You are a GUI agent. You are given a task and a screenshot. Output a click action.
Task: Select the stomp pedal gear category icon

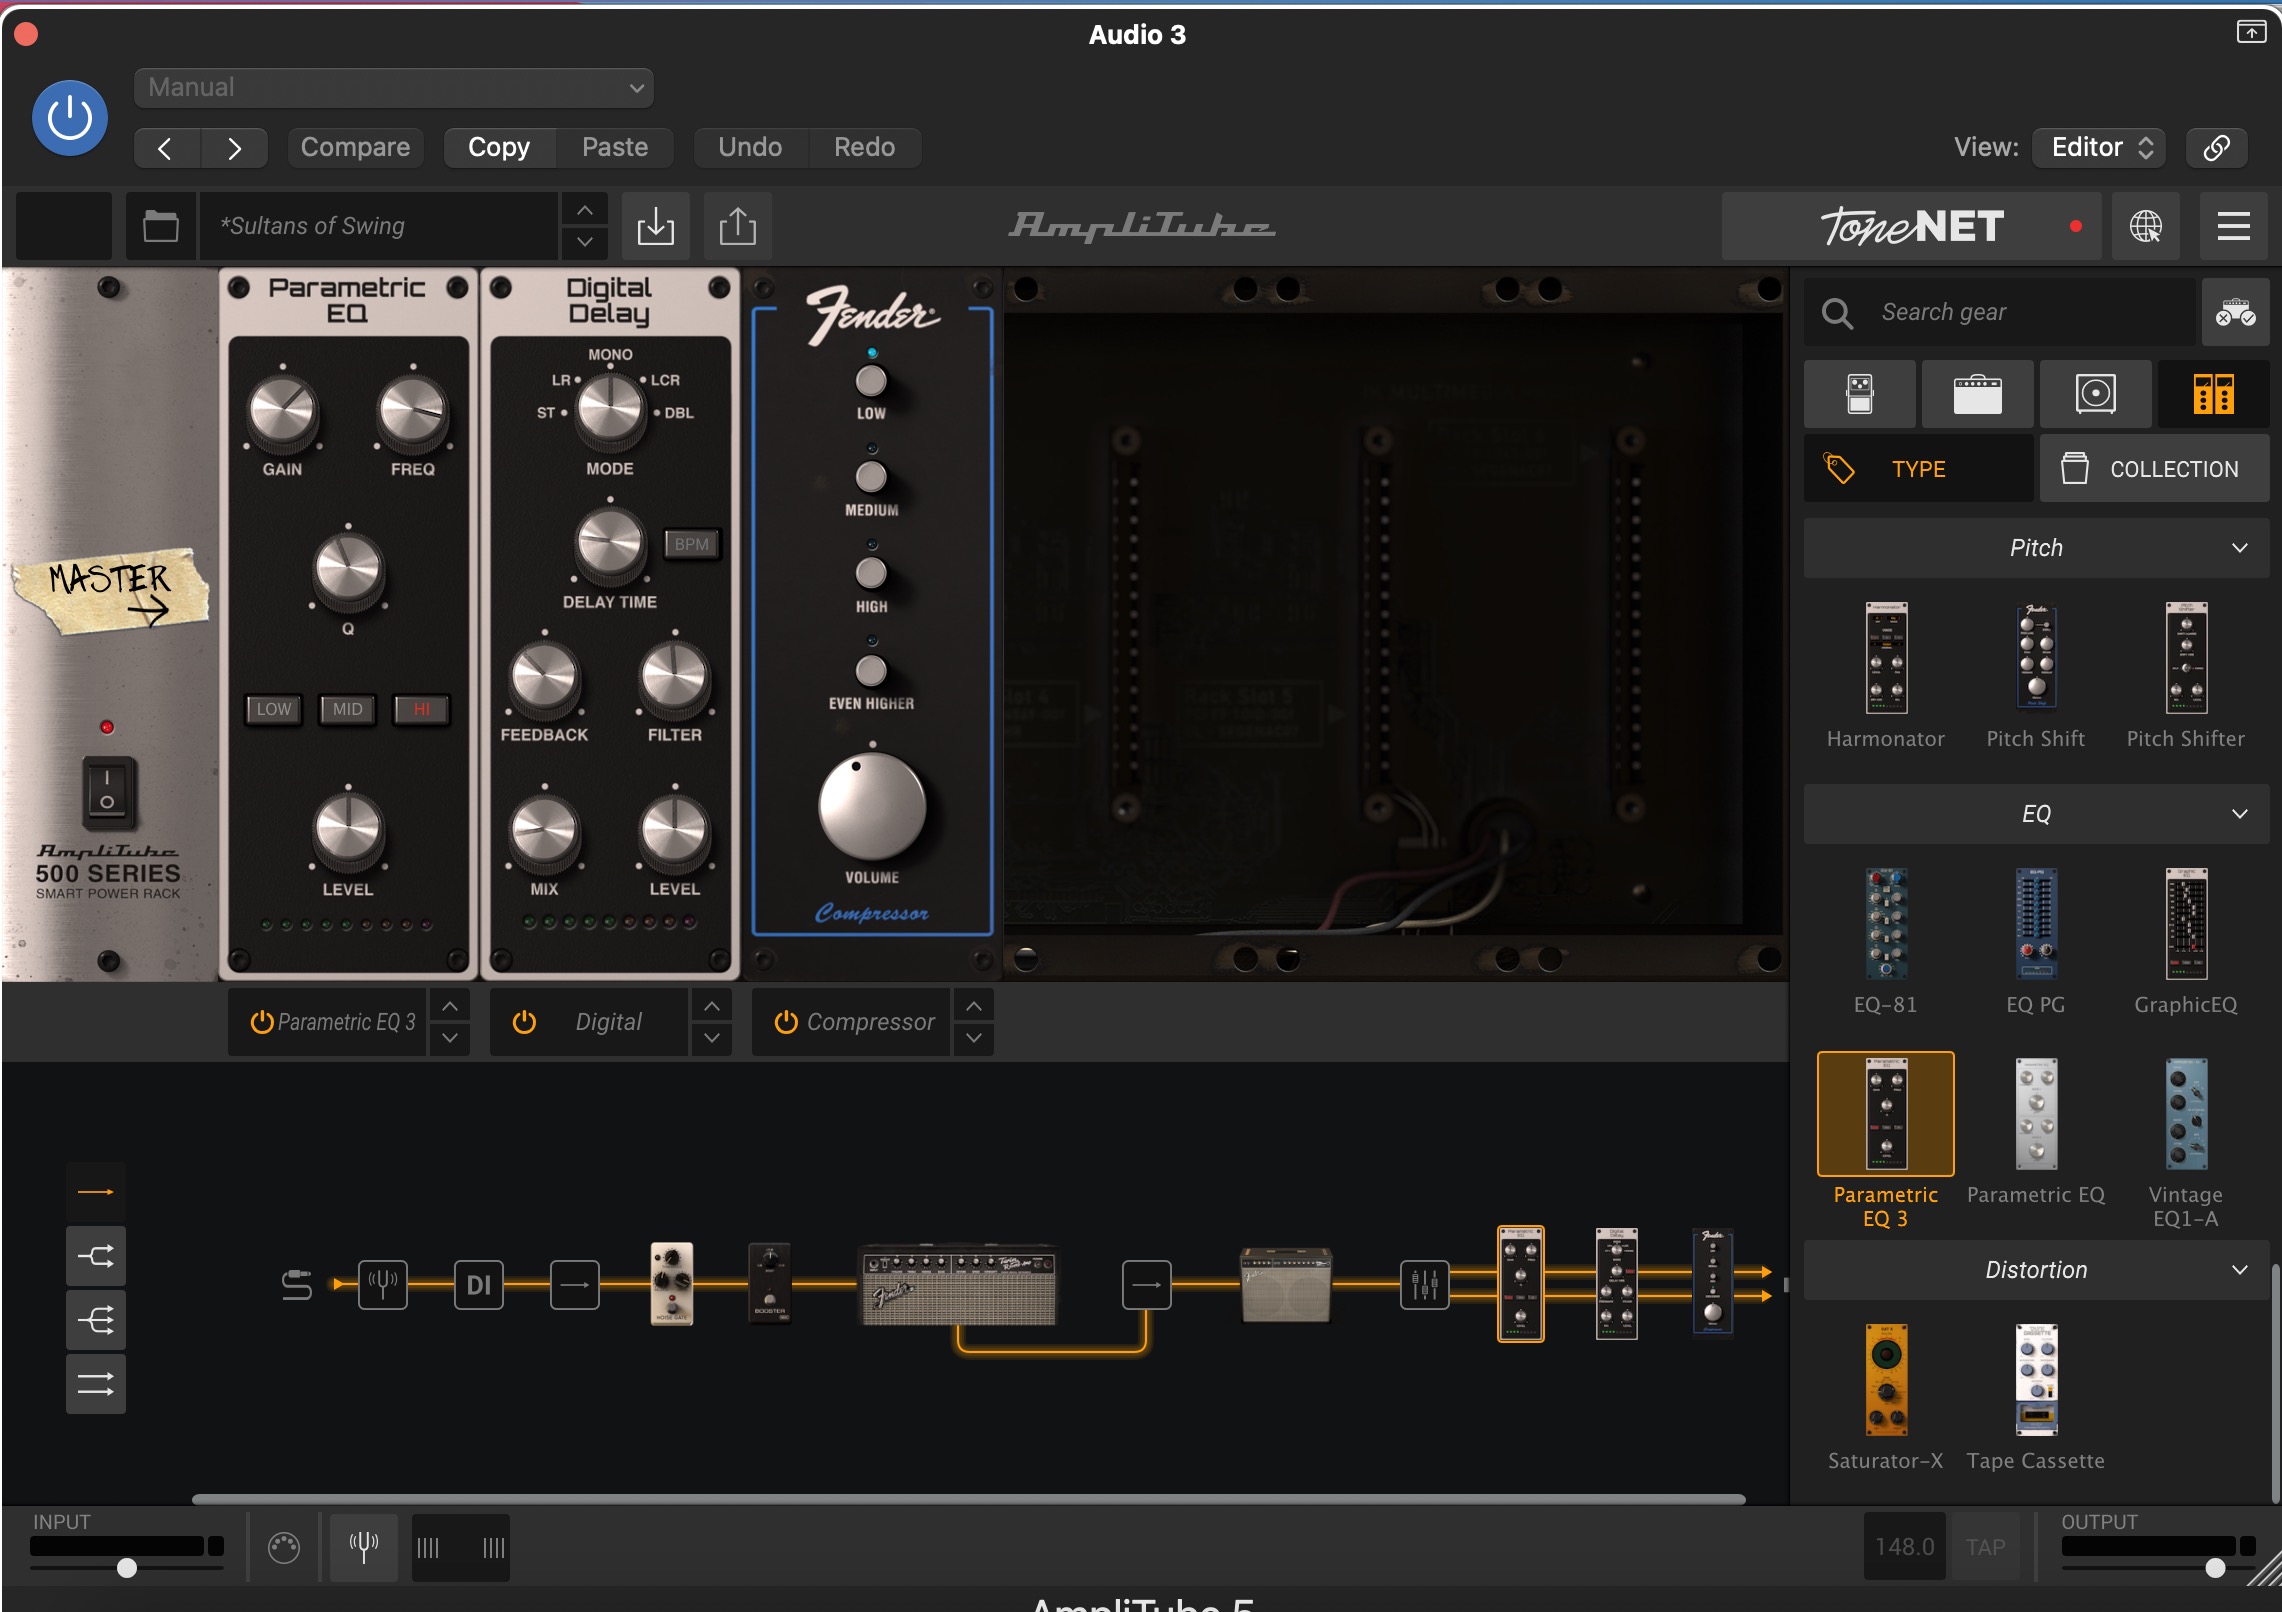tap(1860, 394)
